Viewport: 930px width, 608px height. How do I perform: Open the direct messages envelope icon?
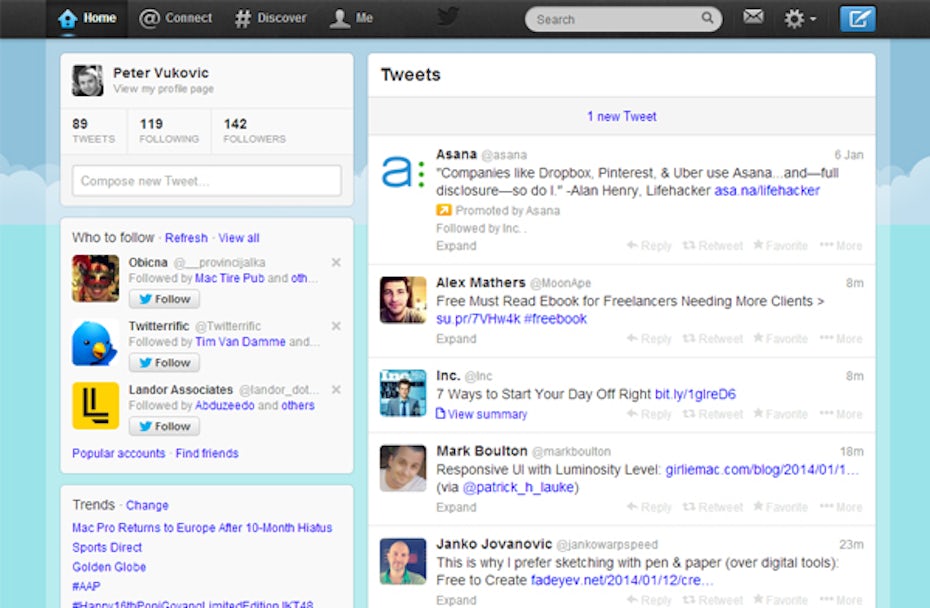[753, 18]
